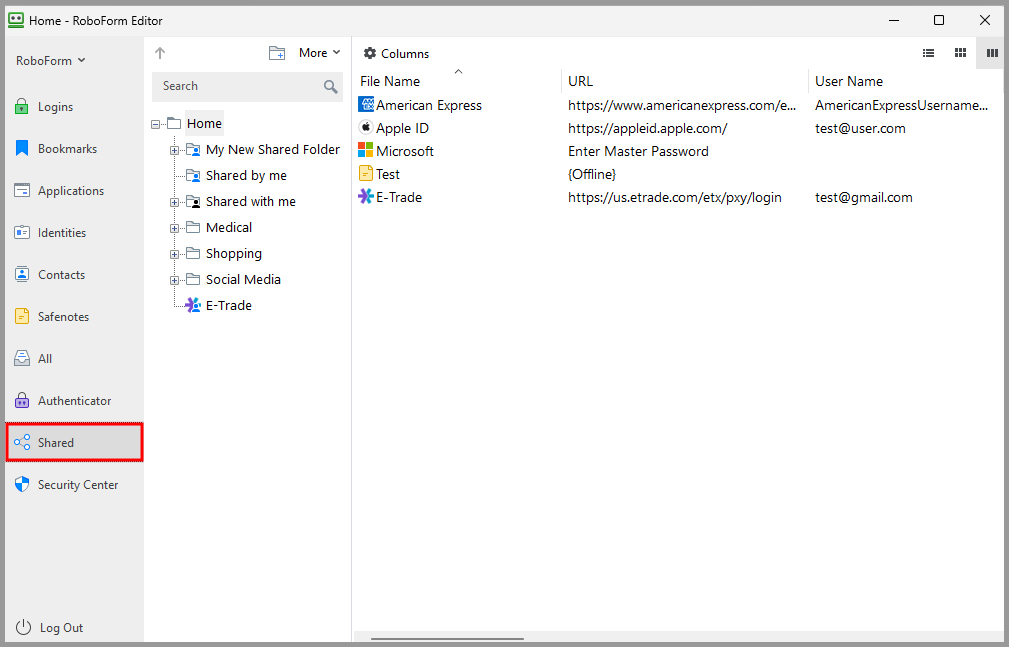Open the Safenotes section
This screenshot has width=1009, height=647.
[x=74, y=317]
